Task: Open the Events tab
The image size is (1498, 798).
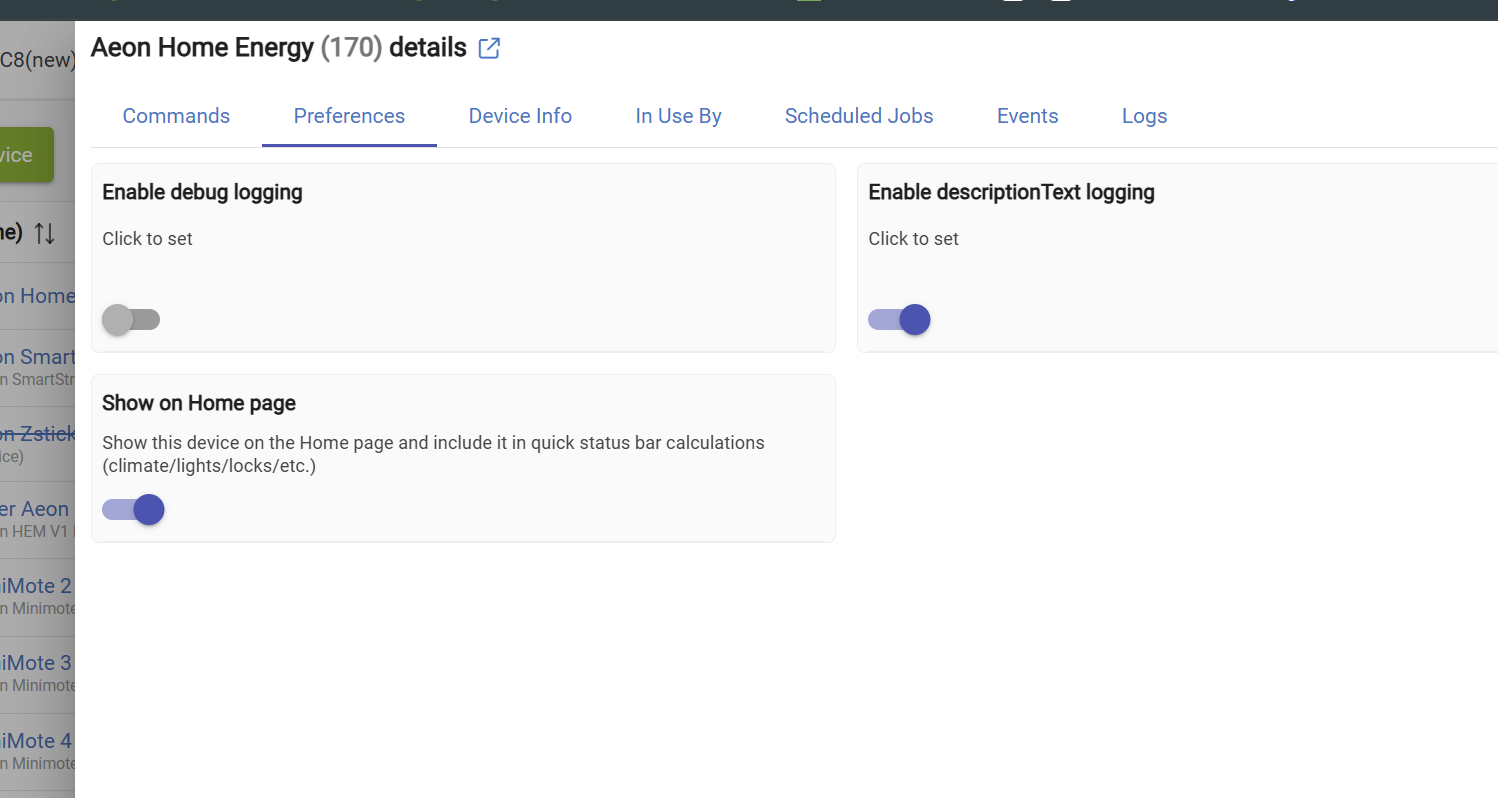Action: tap(1027, 116)
